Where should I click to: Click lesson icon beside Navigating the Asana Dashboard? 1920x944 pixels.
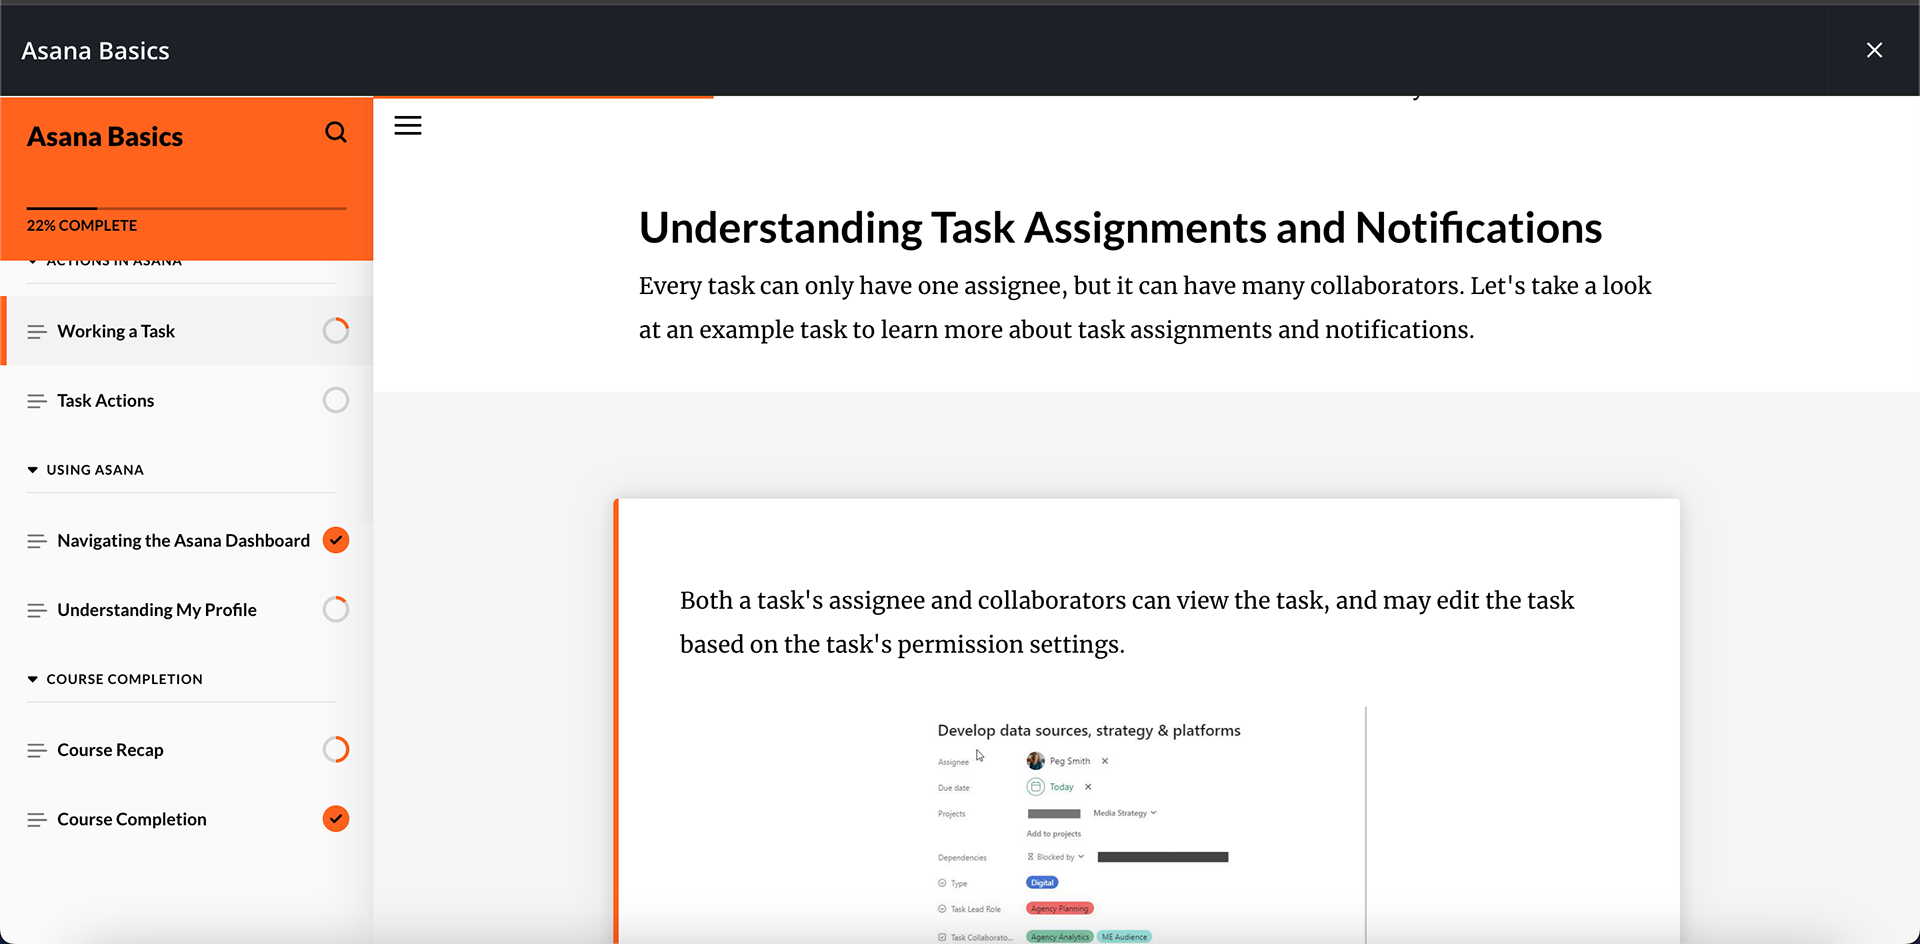click(x=37, y=541)
